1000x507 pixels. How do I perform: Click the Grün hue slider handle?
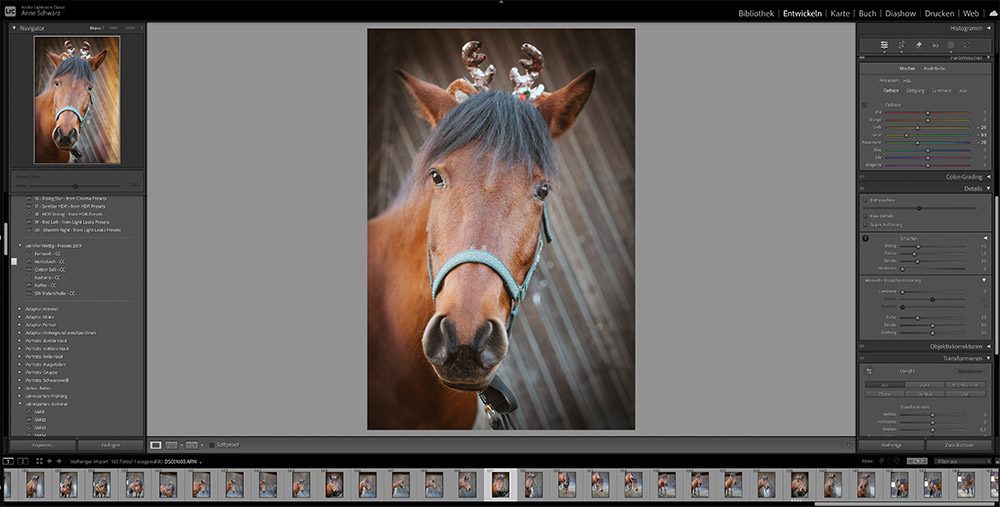[x=906, y=135]
